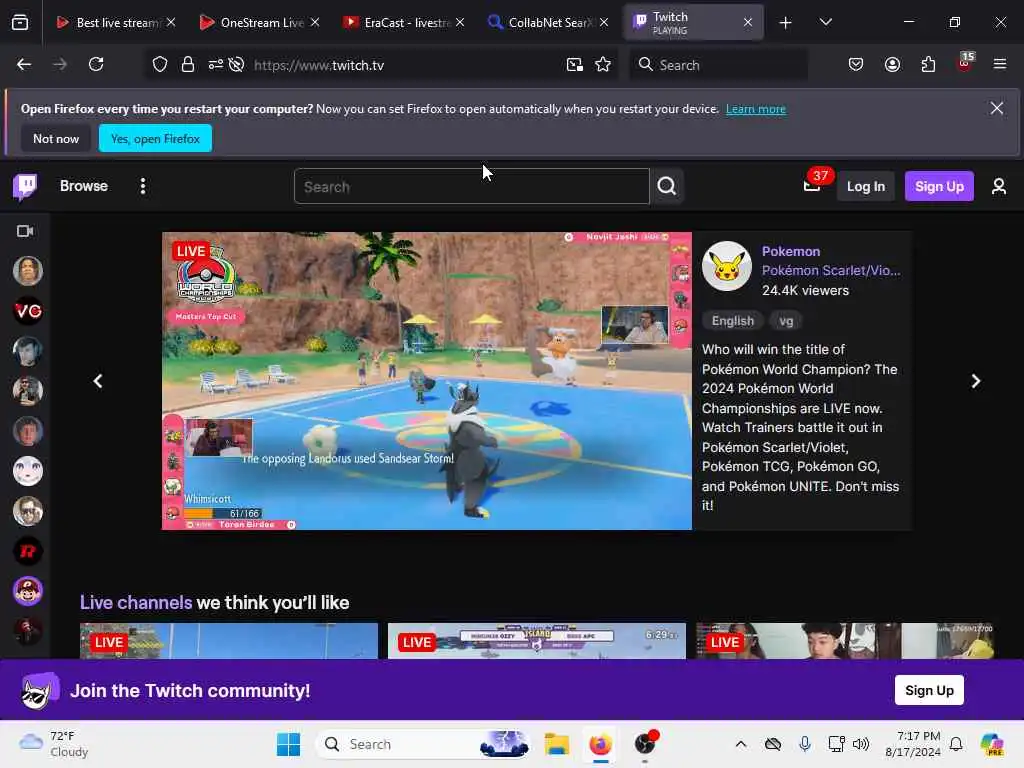Show the next featured stream in carousel
Image resolution: width=1024 pixels, height=768 pixels.
coord(976,381)
